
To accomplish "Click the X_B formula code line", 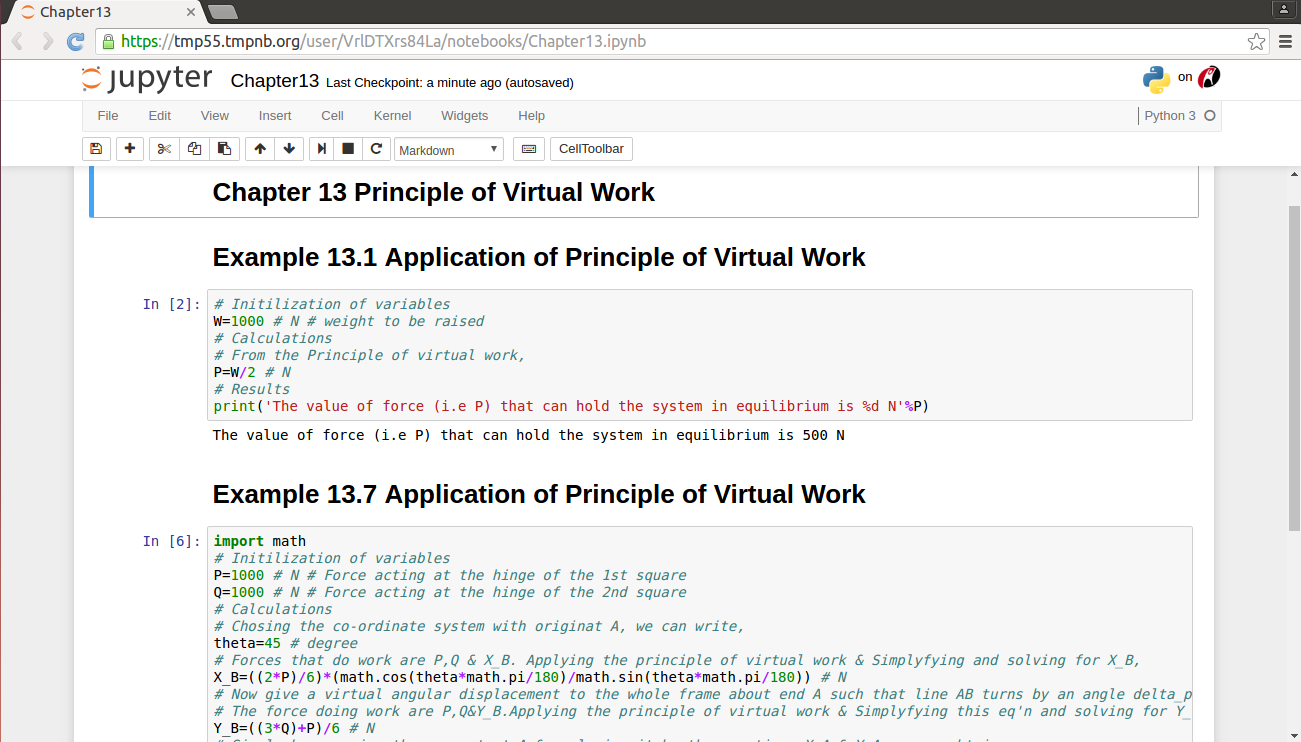I will tap(530, 677).
